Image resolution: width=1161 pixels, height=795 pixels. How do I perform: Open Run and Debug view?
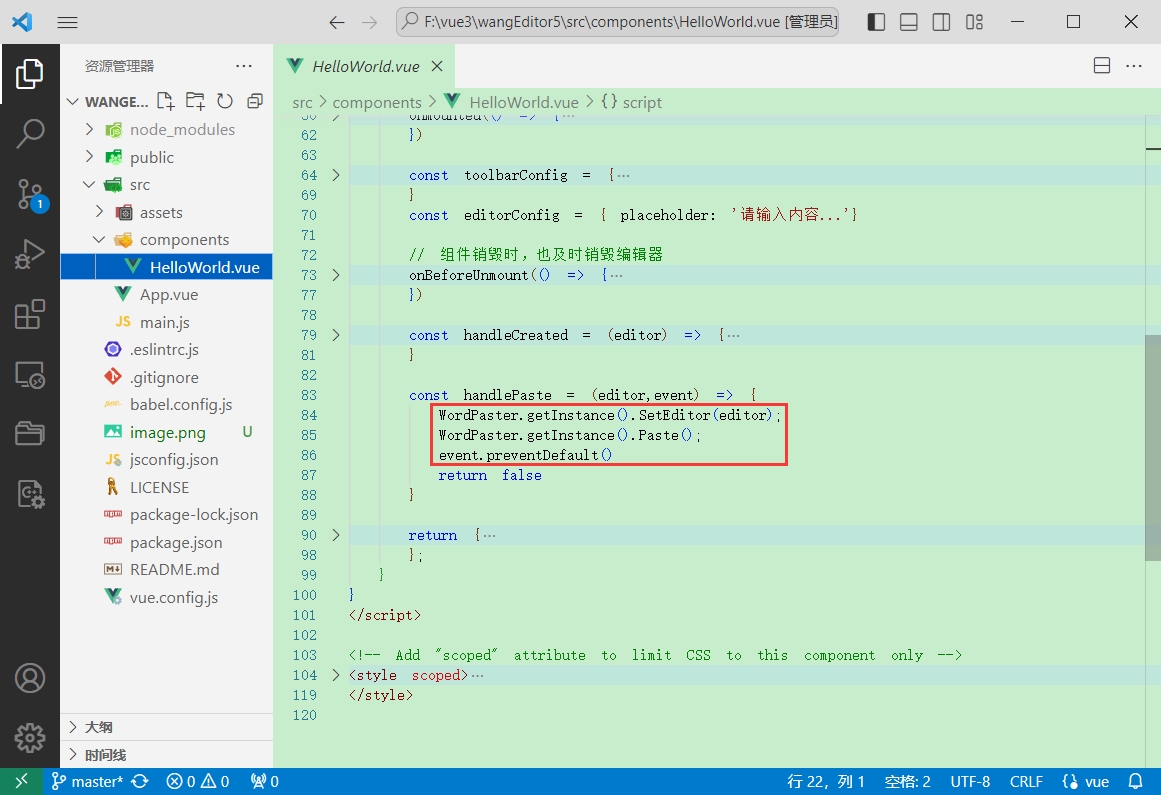point(30,254)
